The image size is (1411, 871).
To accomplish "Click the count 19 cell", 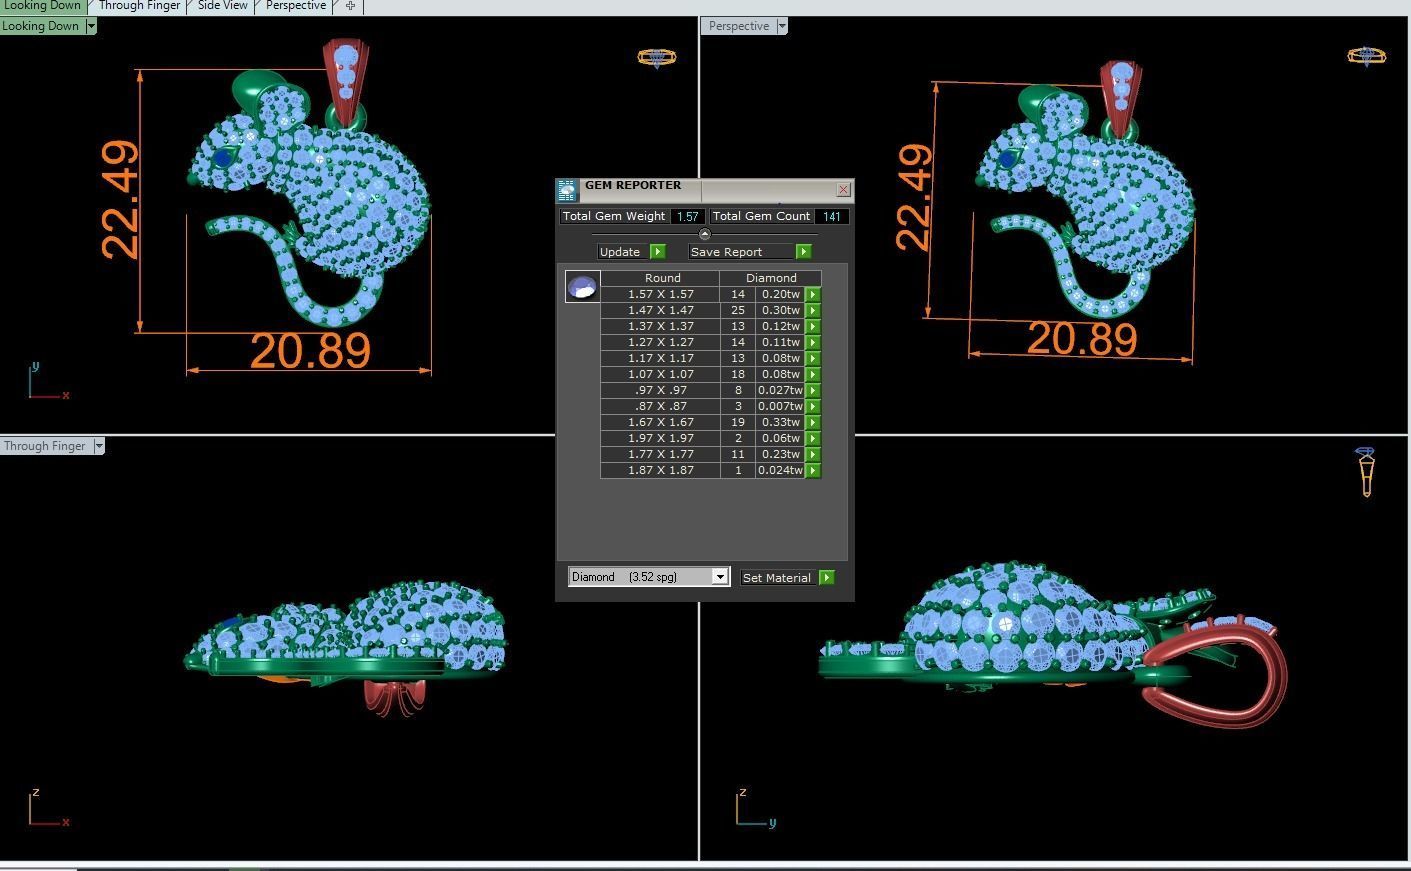I will (738, 422).
